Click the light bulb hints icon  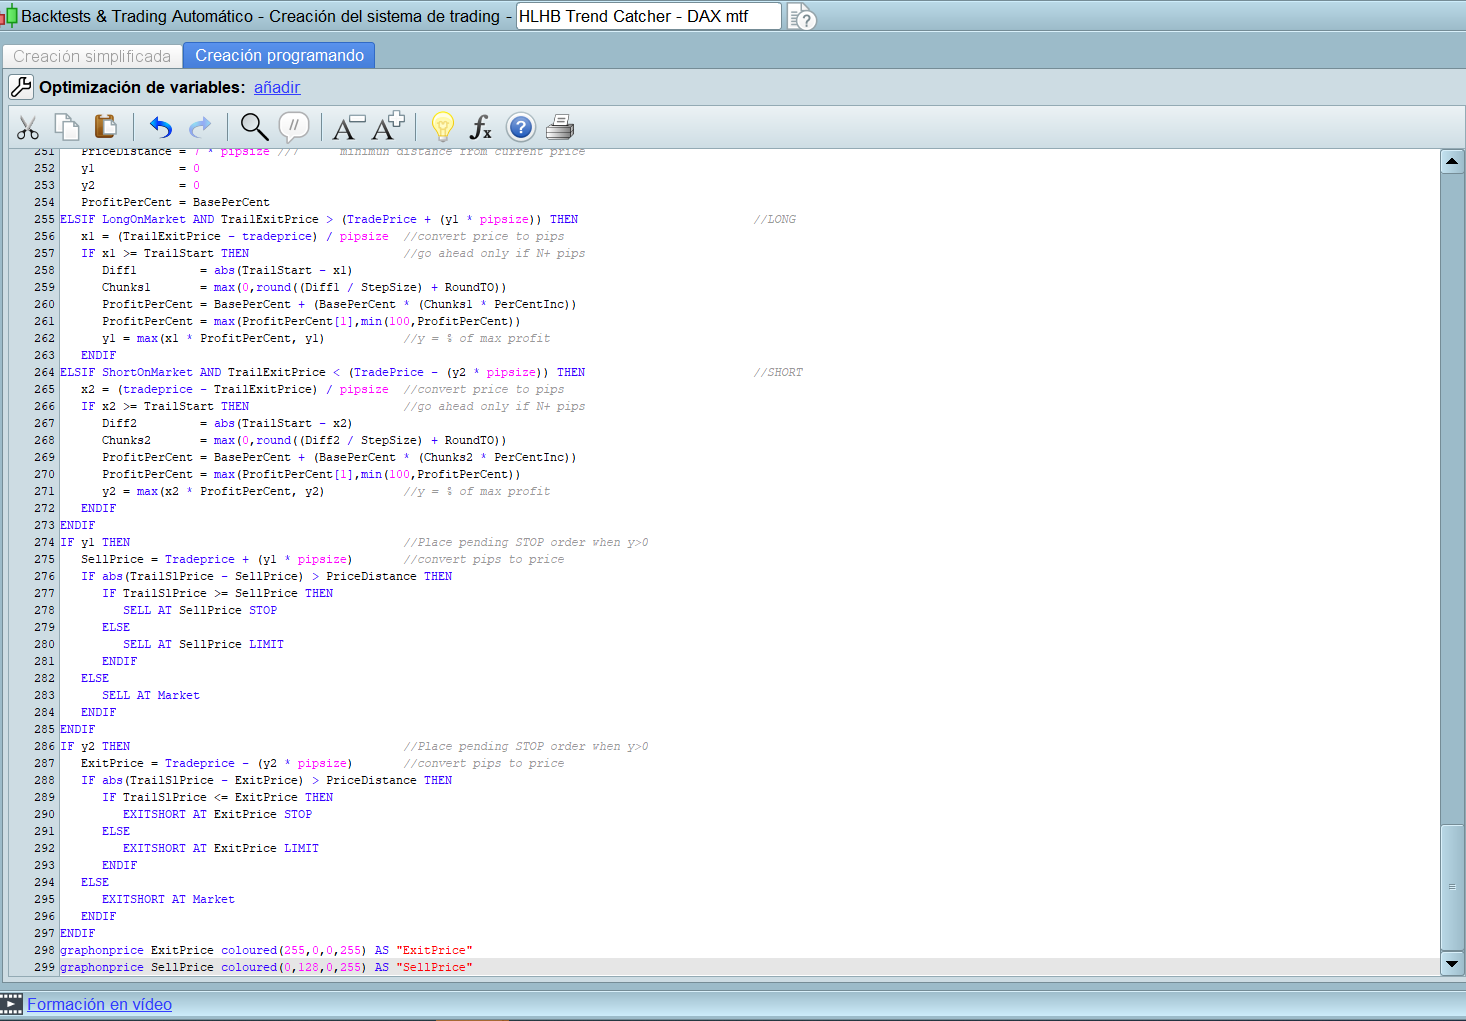coord(442,127)
